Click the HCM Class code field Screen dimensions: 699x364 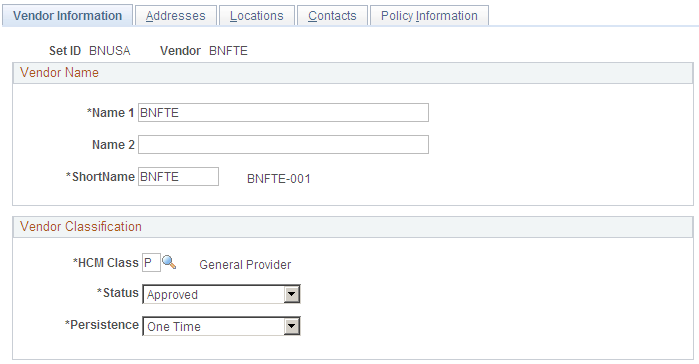pos(151,263)
